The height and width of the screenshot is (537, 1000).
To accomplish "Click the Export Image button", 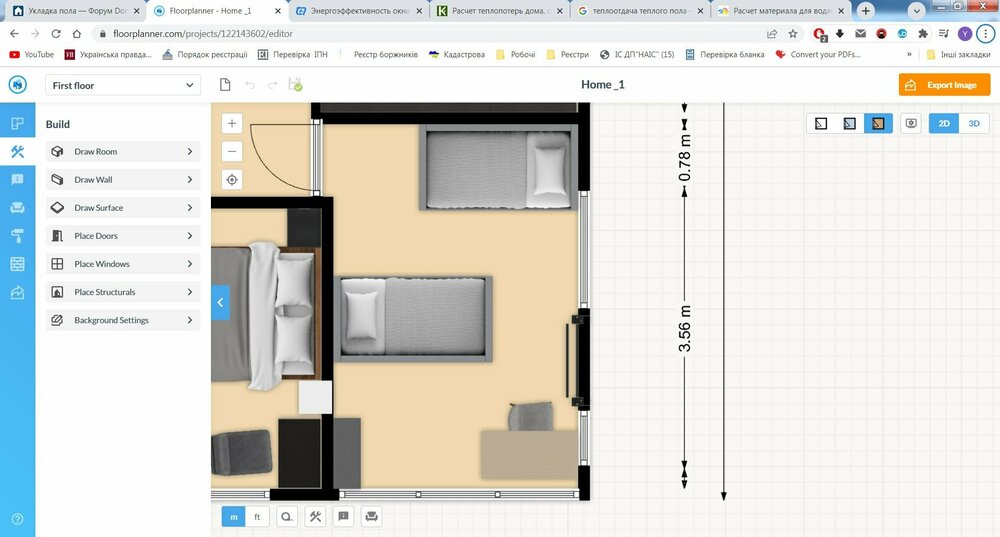I will pos(944,85).
